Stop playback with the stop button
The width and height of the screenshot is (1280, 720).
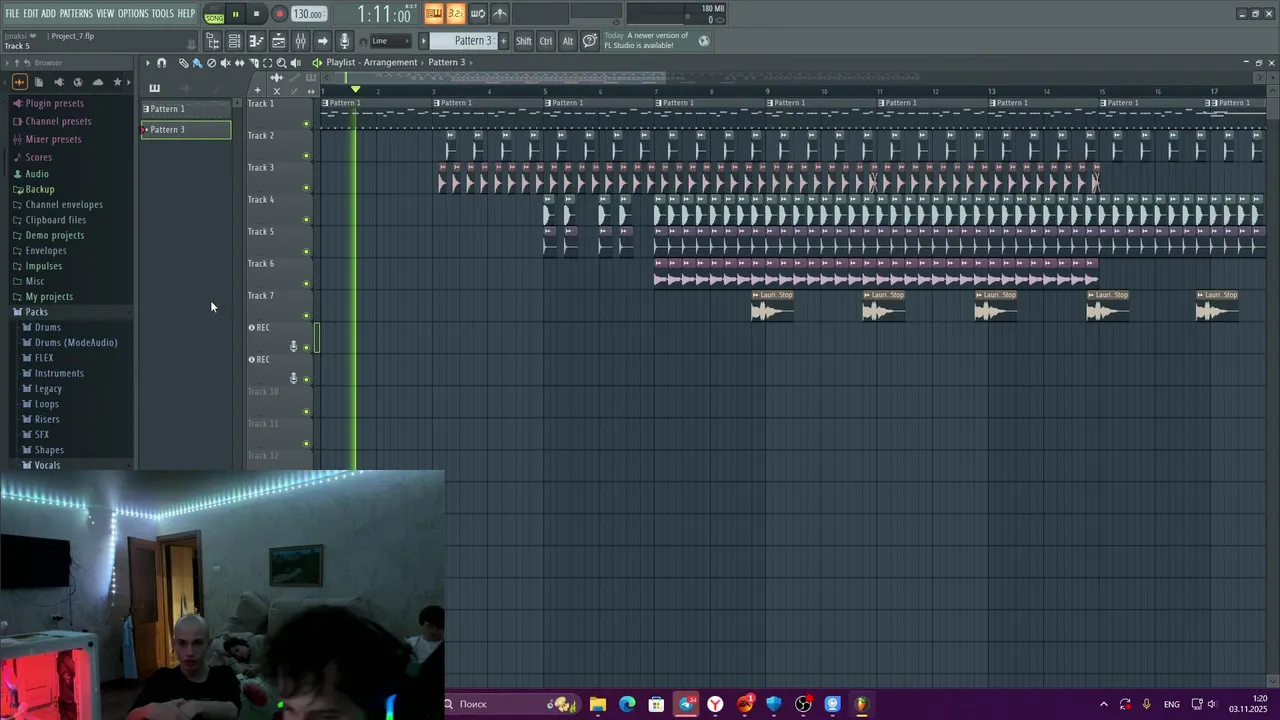pos(256,14)
